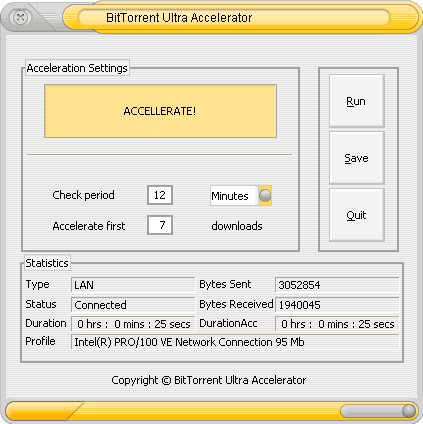Click the Bytes Received value 1940045
The image size is (423, 424).
pos(337,305)
